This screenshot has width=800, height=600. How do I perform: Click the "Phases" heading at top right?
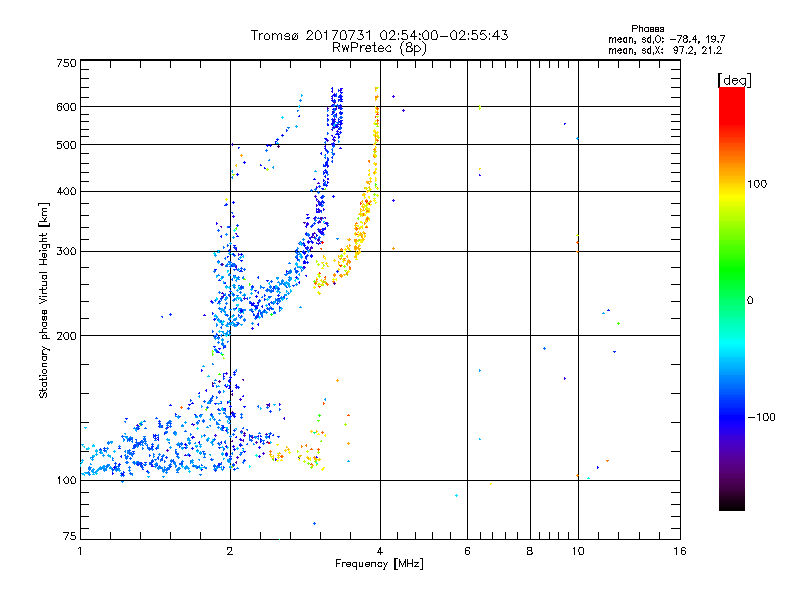(647, 29)
